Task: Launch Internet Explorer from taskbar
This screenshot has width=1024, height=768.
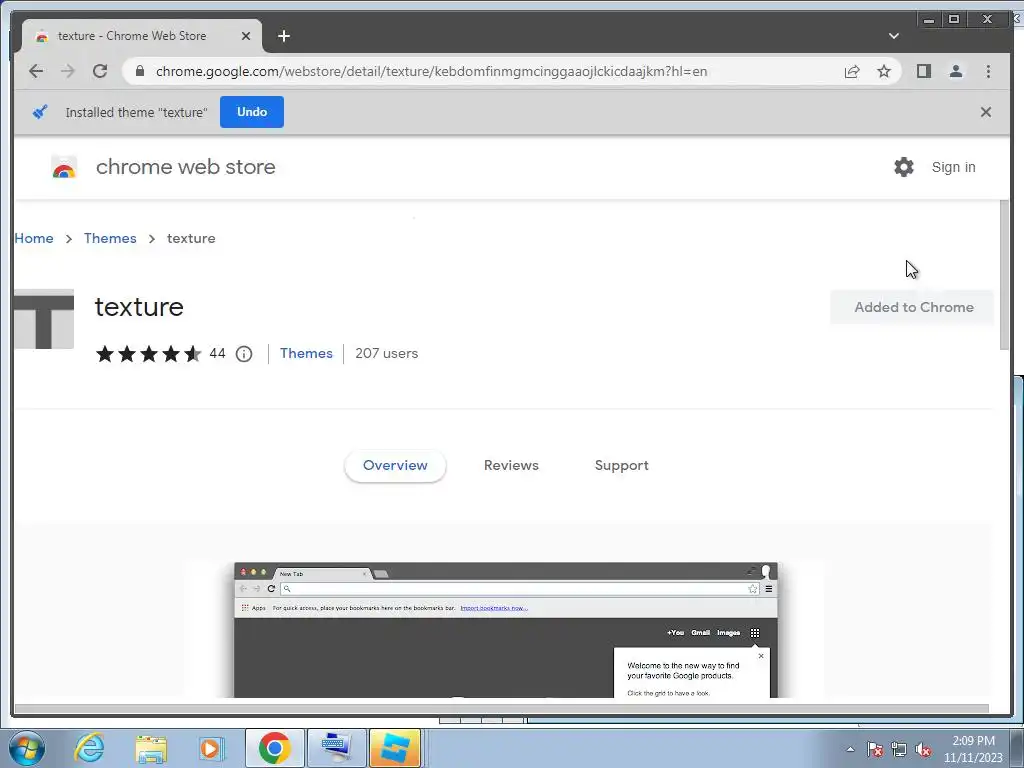Action: 89,748
